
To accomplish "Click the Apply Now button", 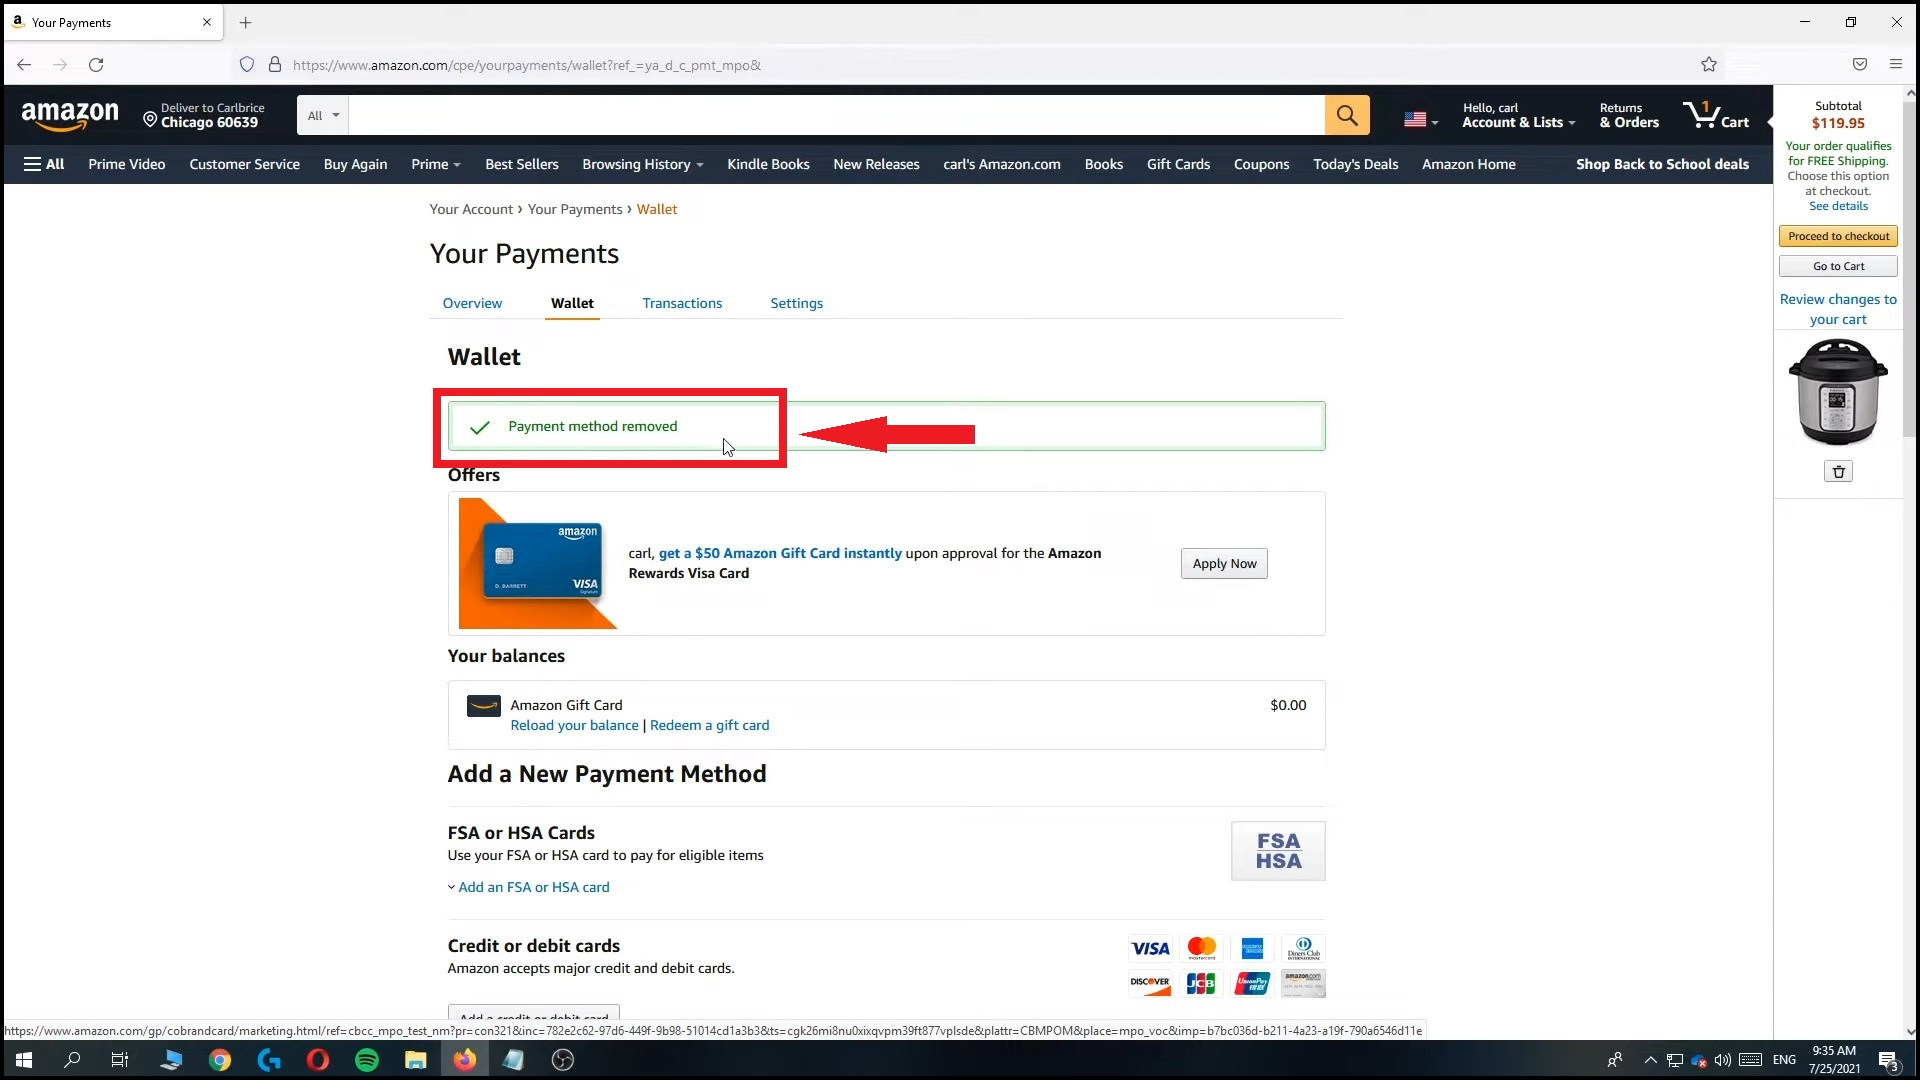I will click(x=1223, y=564).
